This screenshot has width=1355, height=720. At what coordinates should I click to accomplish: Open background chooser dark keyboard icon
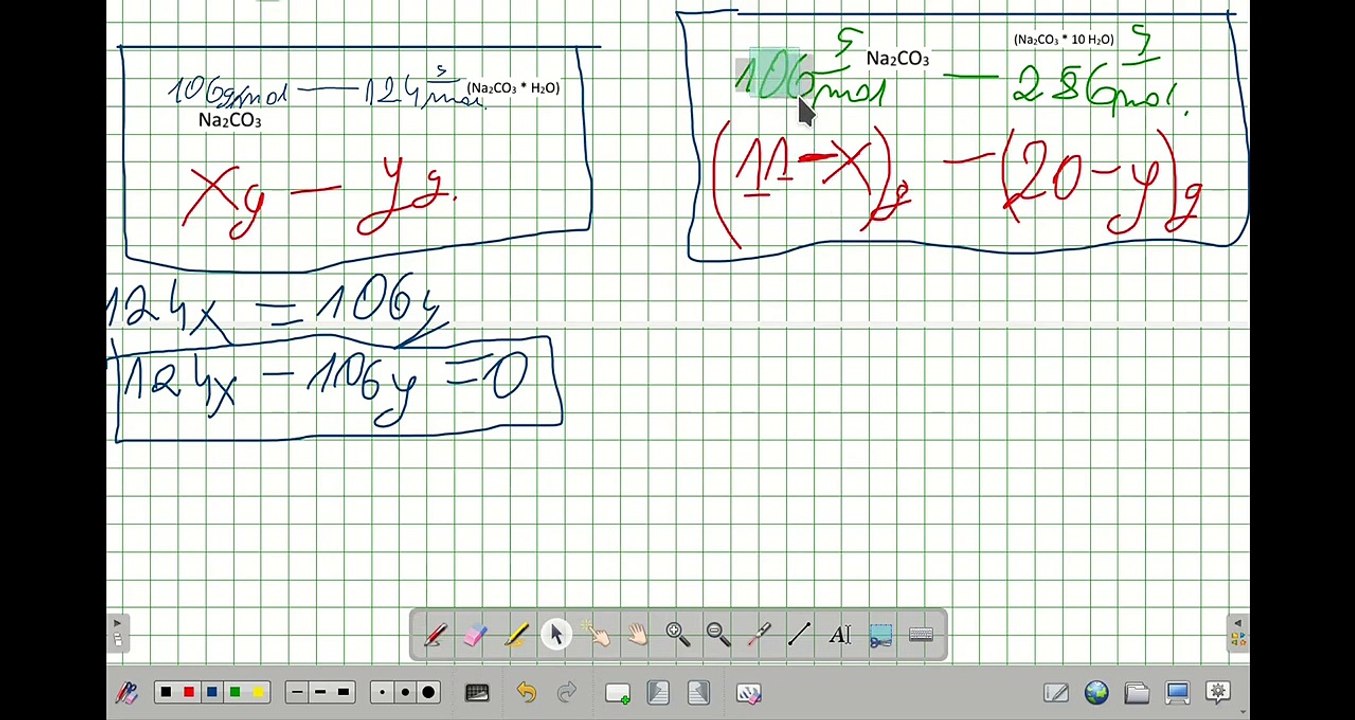[x=477, y=692]
